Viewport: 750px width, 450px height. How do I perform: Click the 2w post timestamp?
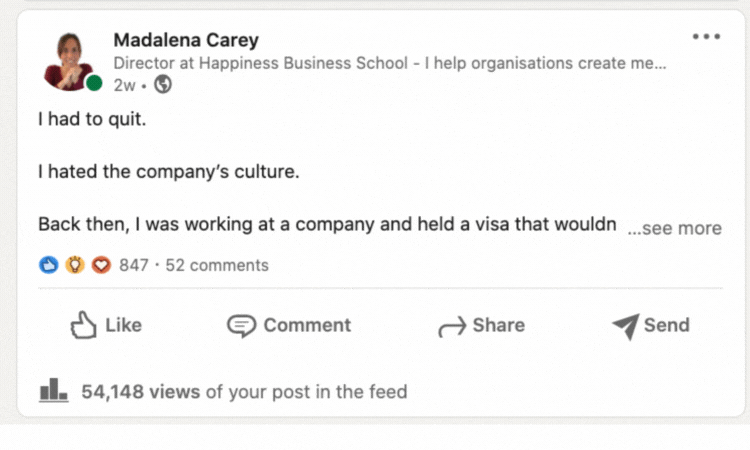[124, 85]
